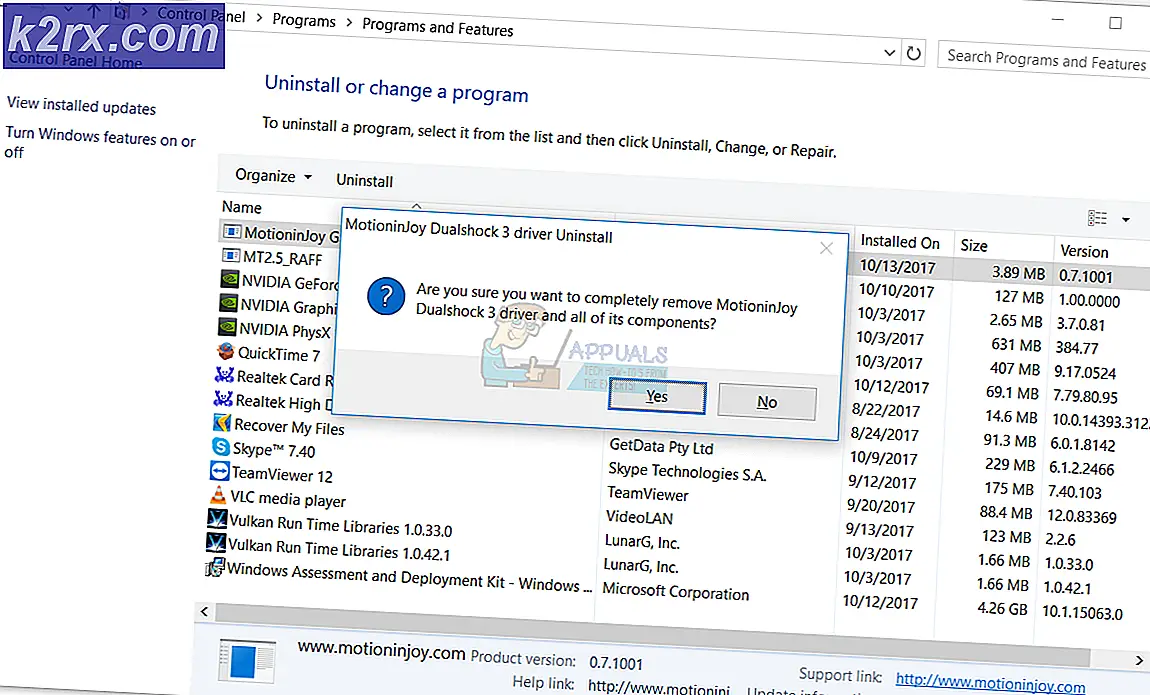Click the VideoLAN publisher cell
Viewport: 1150px width, 695px height.
click(639, 518)
